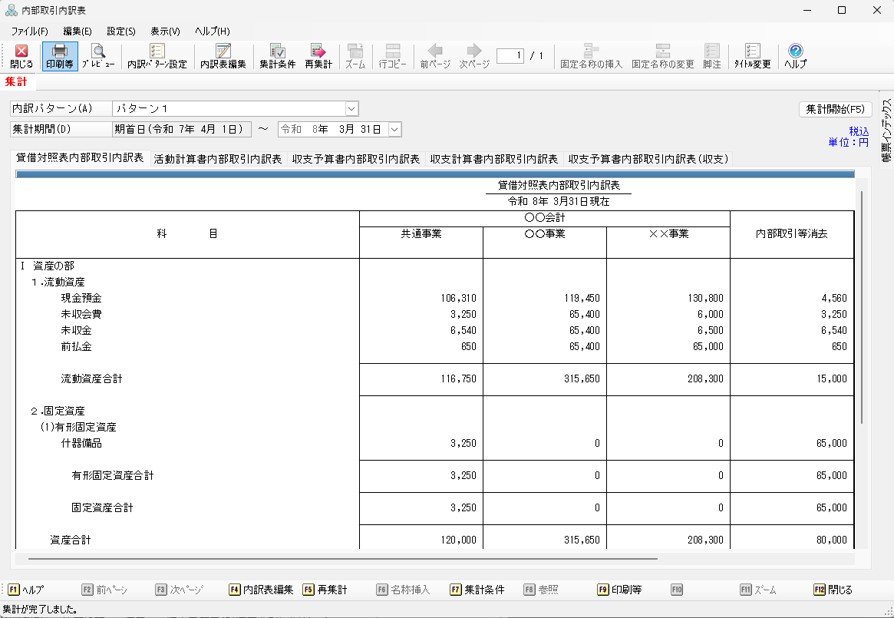894x618 pixels.
Task: Open 集計条件 toolbar icon
Action: click(277, 56)
